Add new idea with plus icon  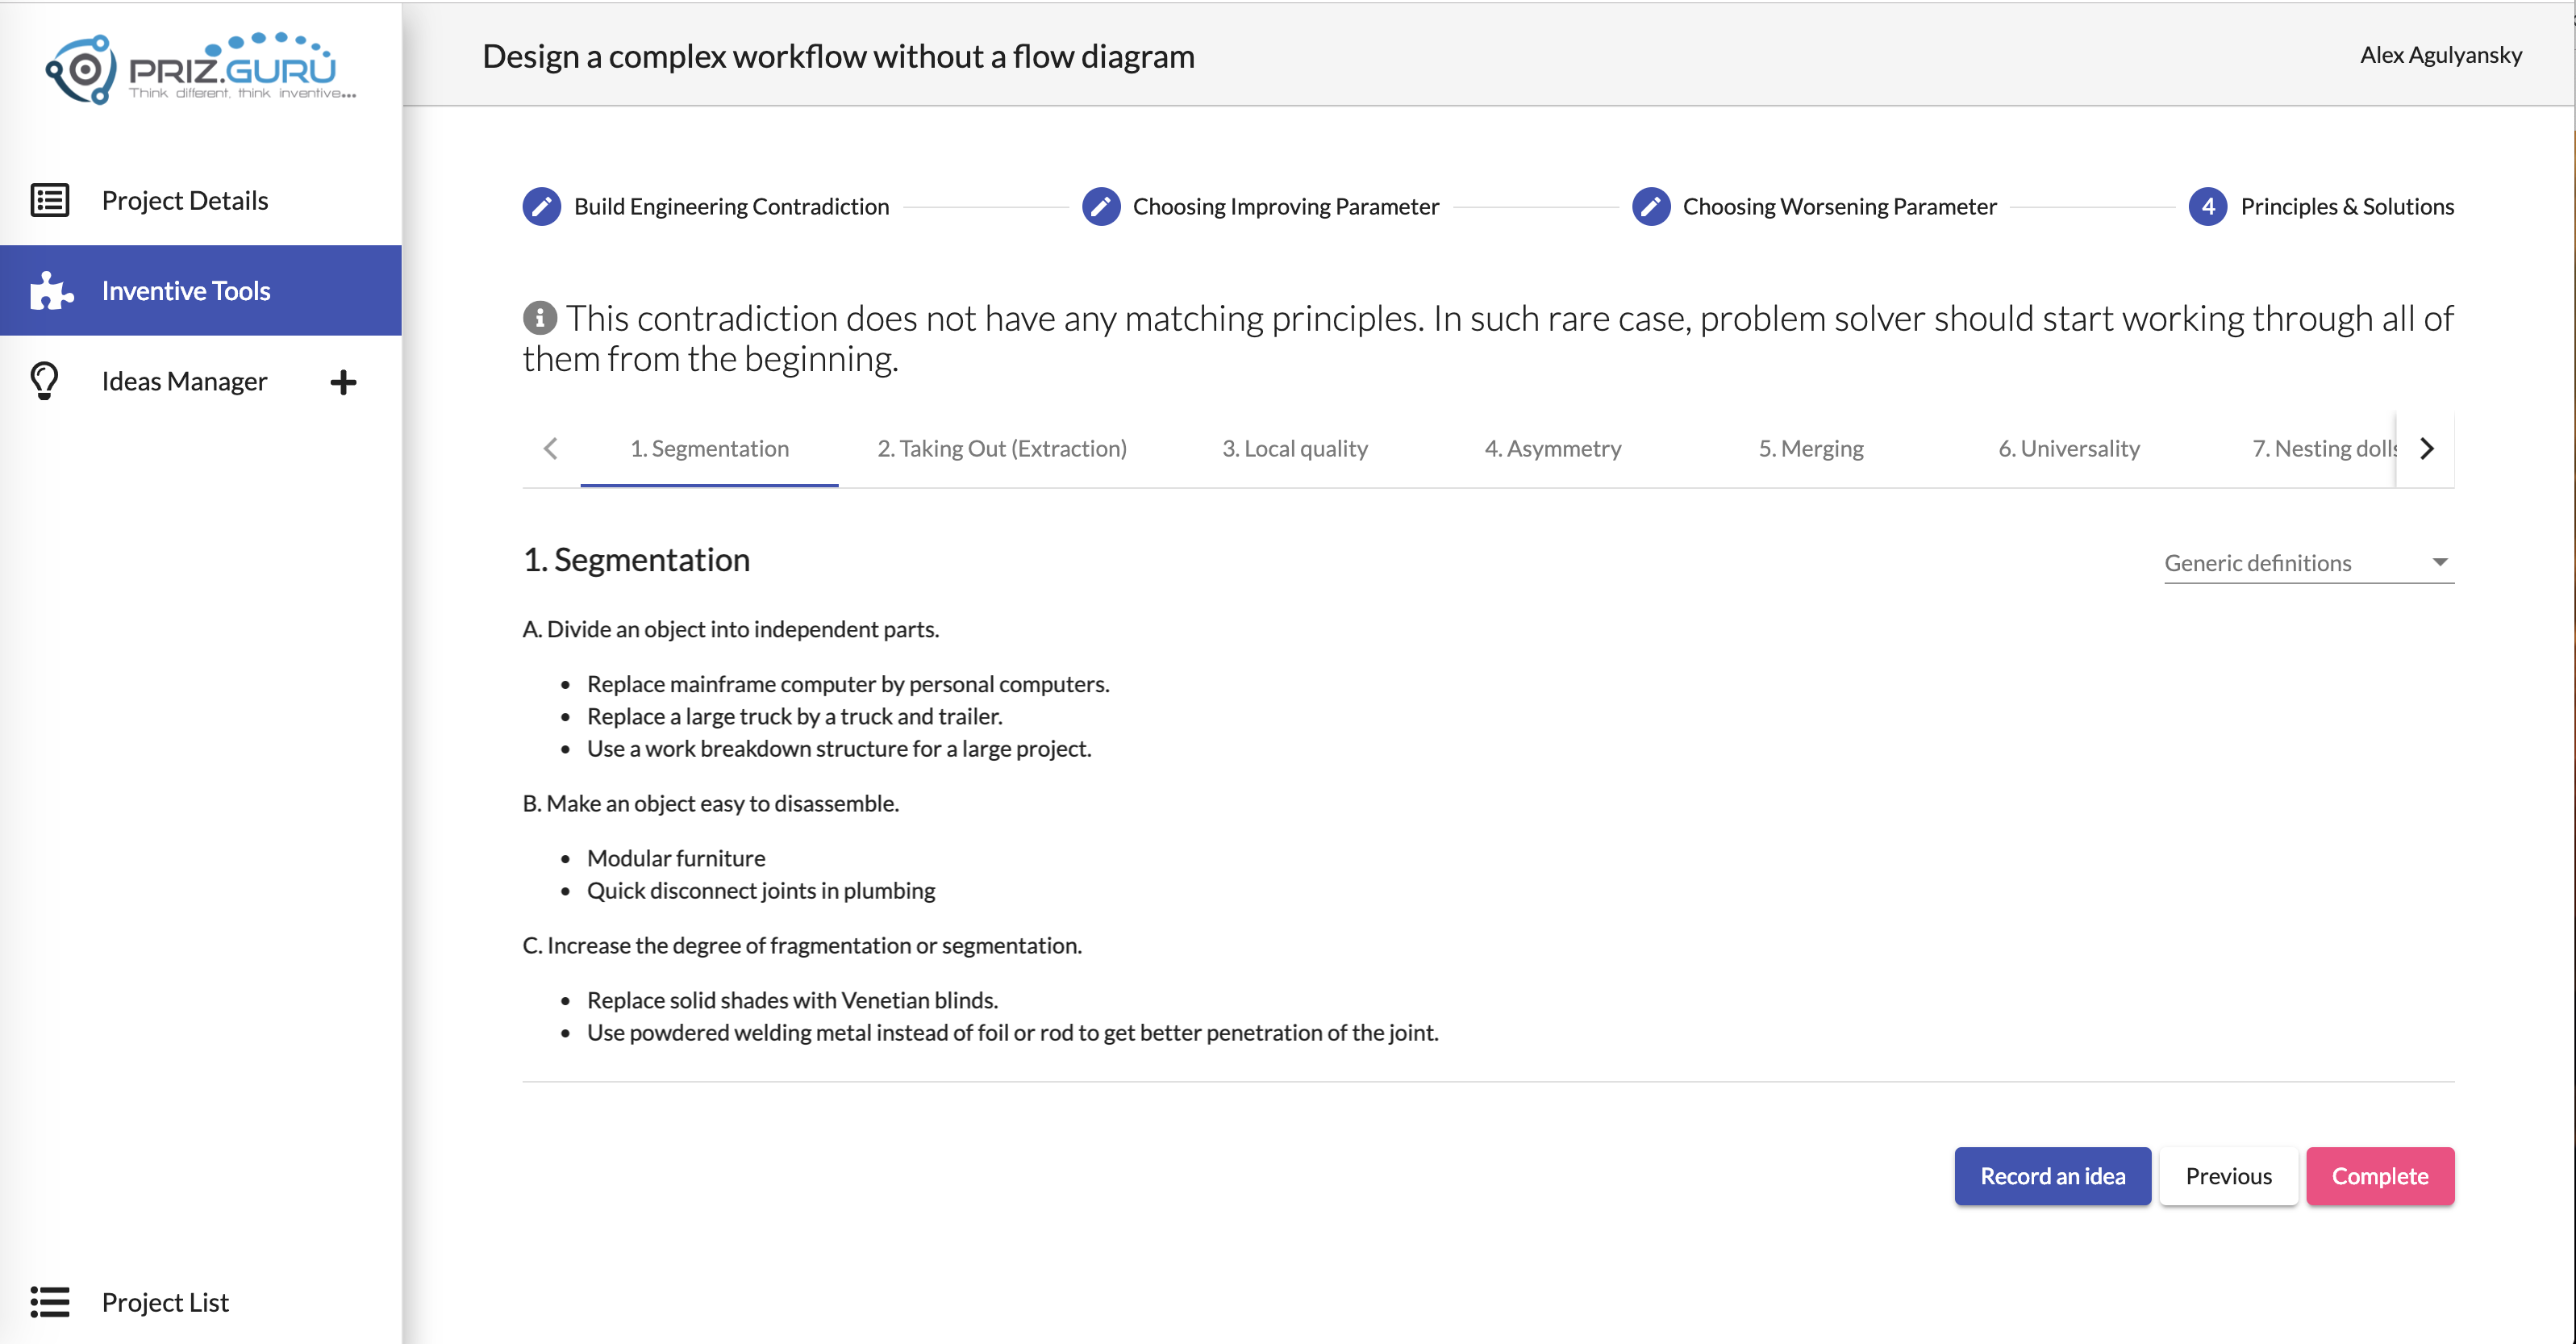click(x=343, y=382)
